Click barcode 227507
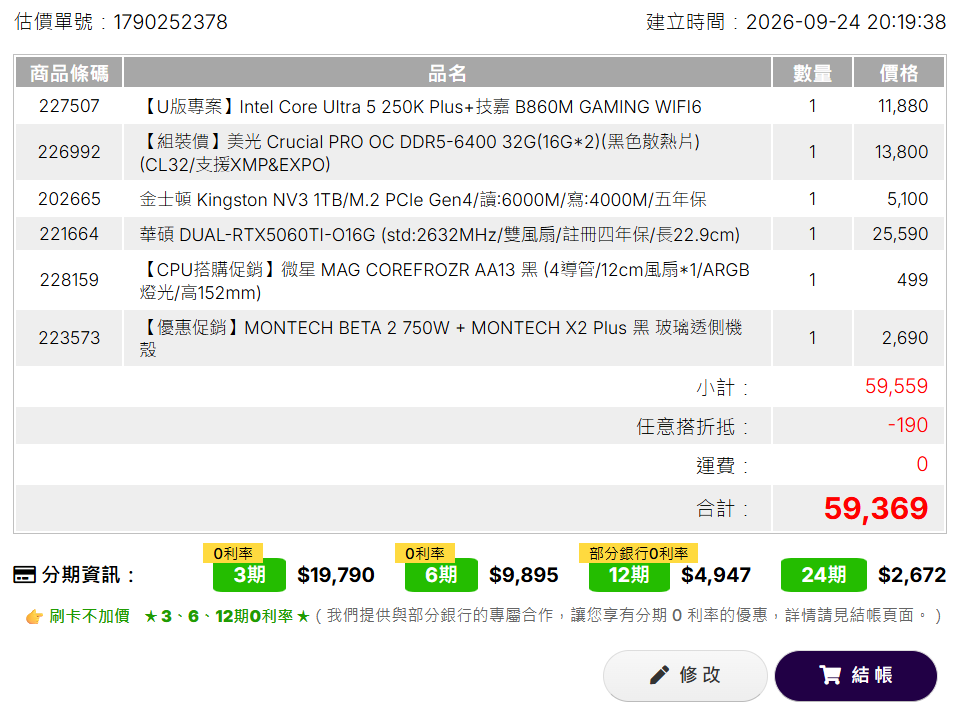 69,106
